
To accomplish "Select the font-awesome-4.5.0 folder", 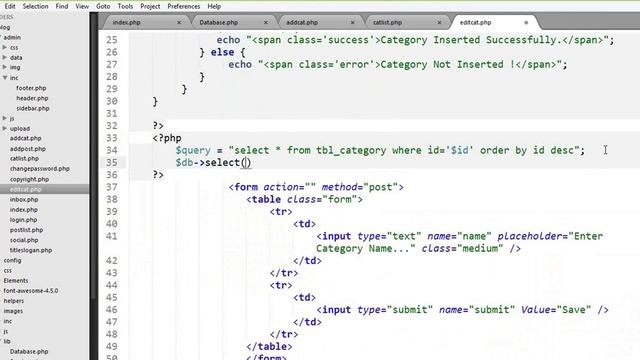I will 31,291.
